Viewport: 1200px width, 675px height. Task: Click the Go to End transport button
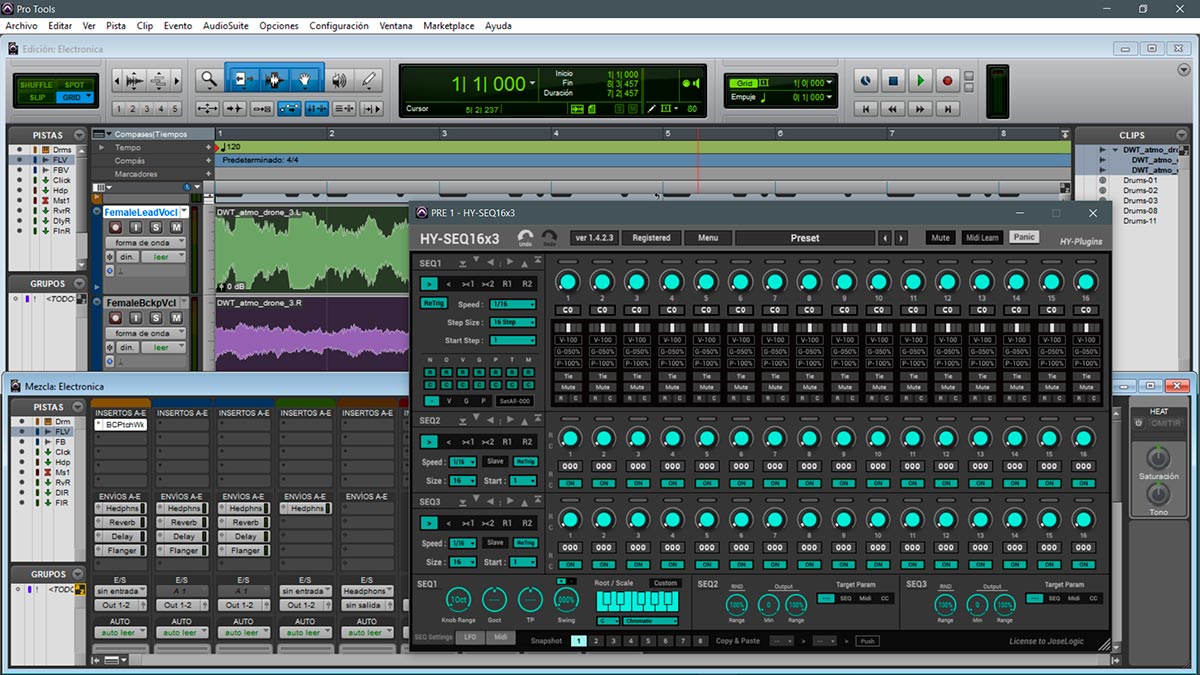click(948, 109)
